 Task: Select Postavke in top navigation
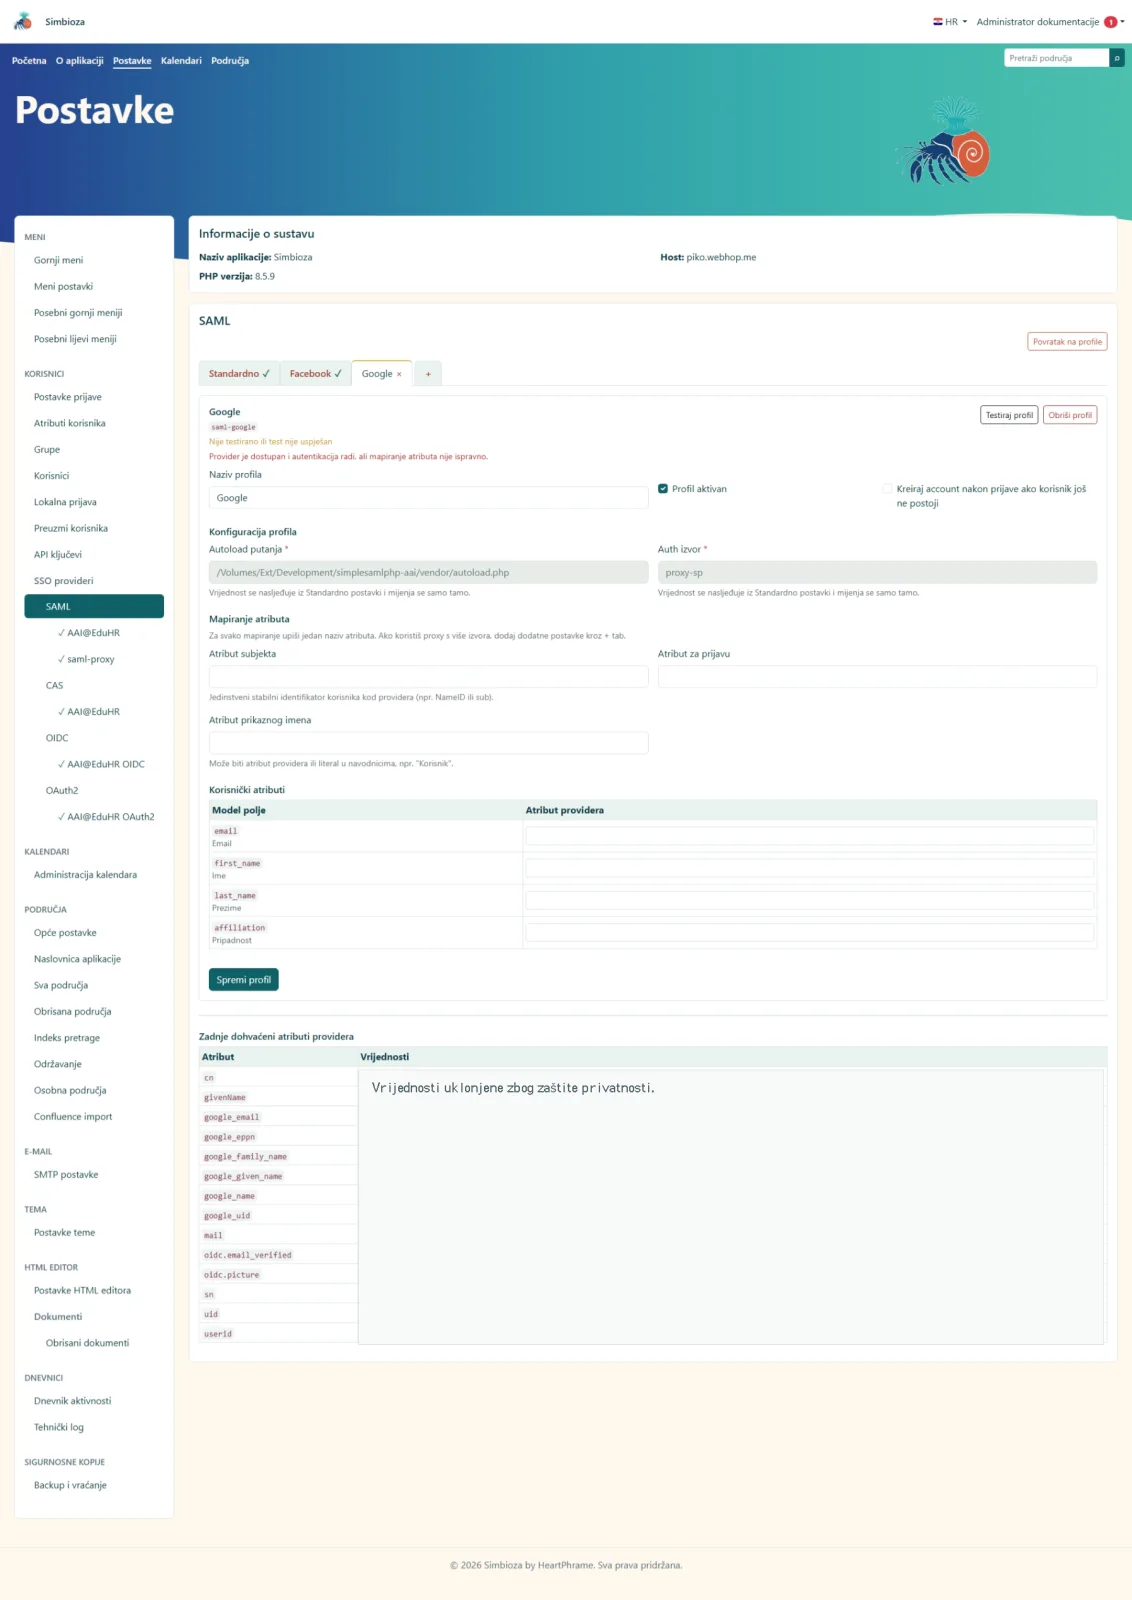coord(132,61)
